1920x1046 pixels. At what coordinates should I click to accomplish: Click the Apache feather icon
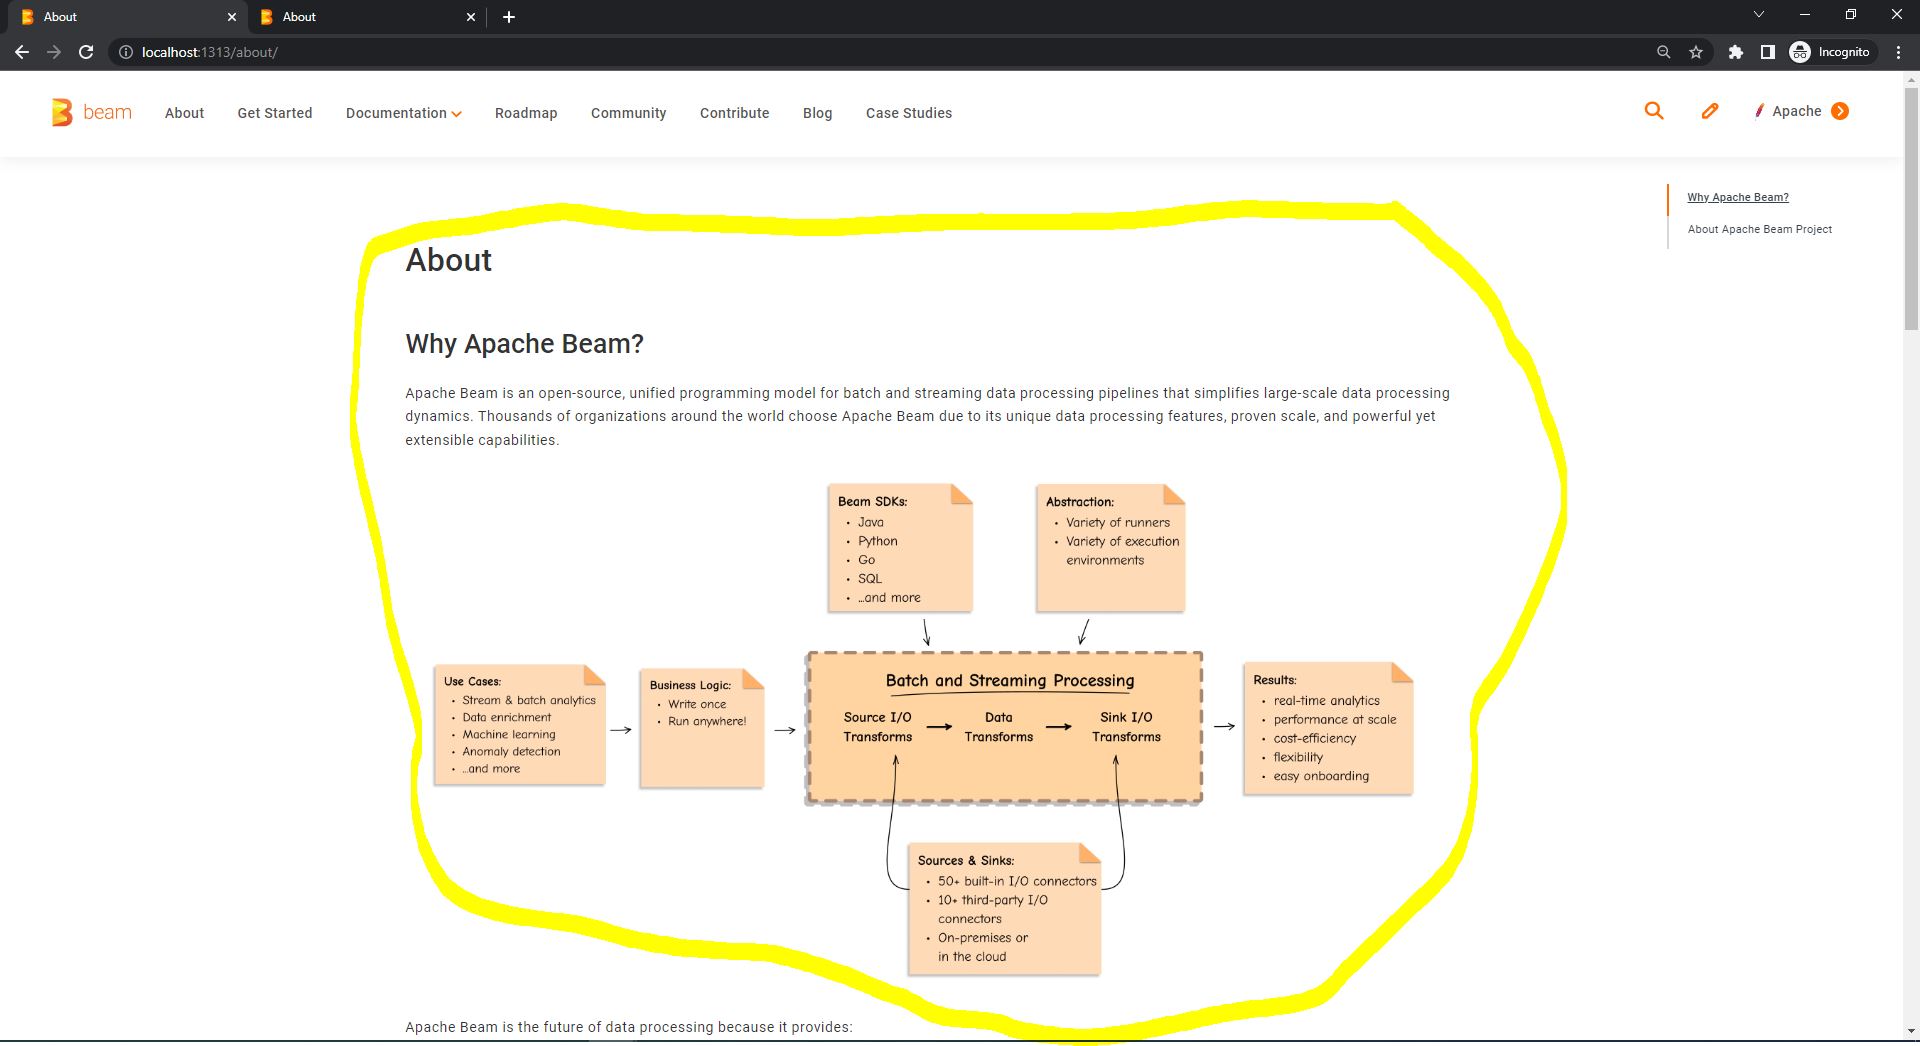(x=1759, y=111)
